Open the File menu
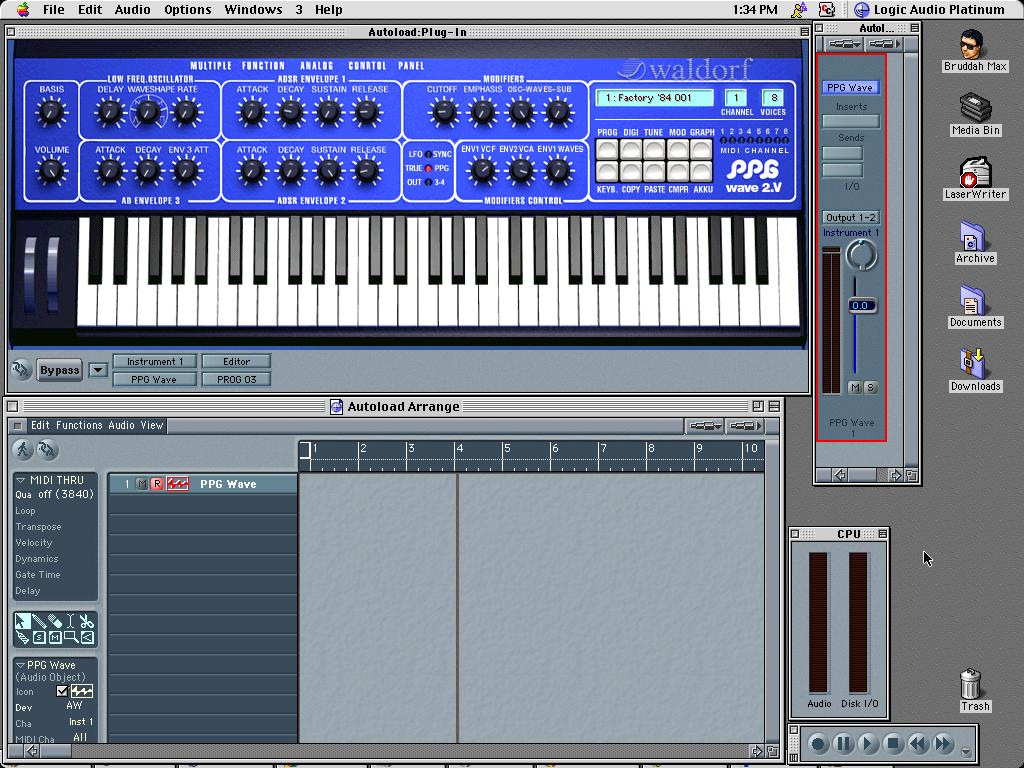1024x768 pixels. (54, 9)
